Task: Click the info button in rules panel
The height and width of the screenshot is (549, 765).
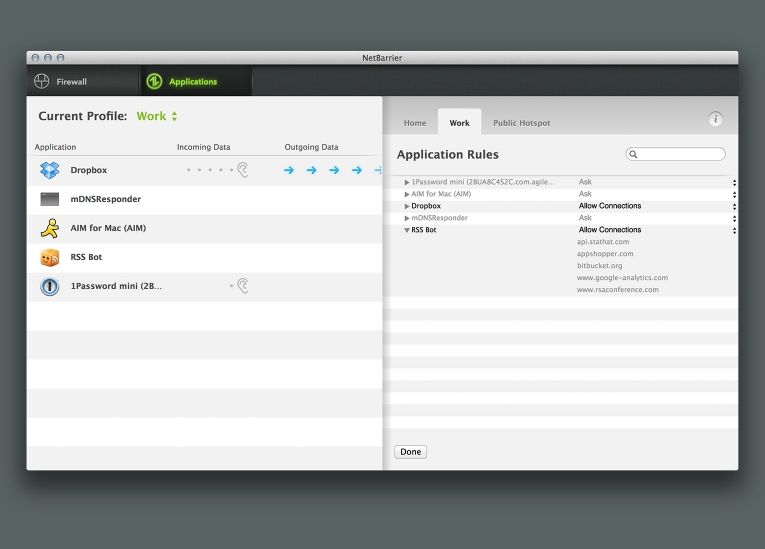Action: [715, 119]
